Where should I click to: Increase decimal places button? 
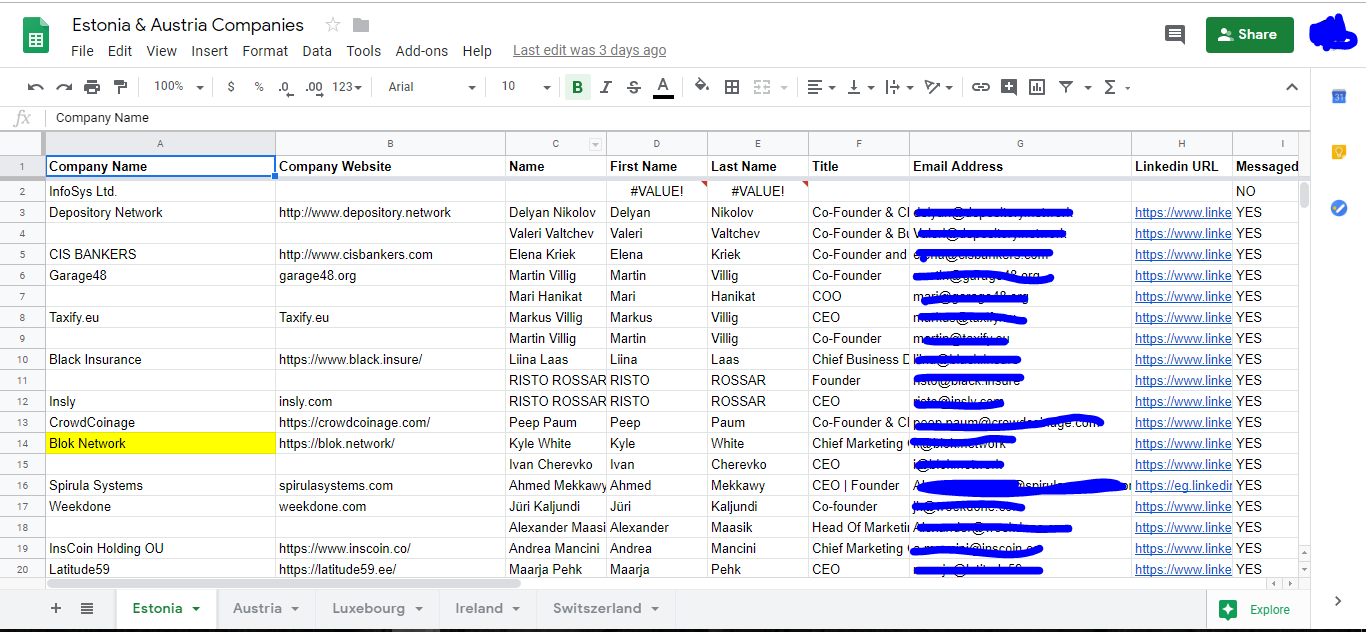click(314, 87)
